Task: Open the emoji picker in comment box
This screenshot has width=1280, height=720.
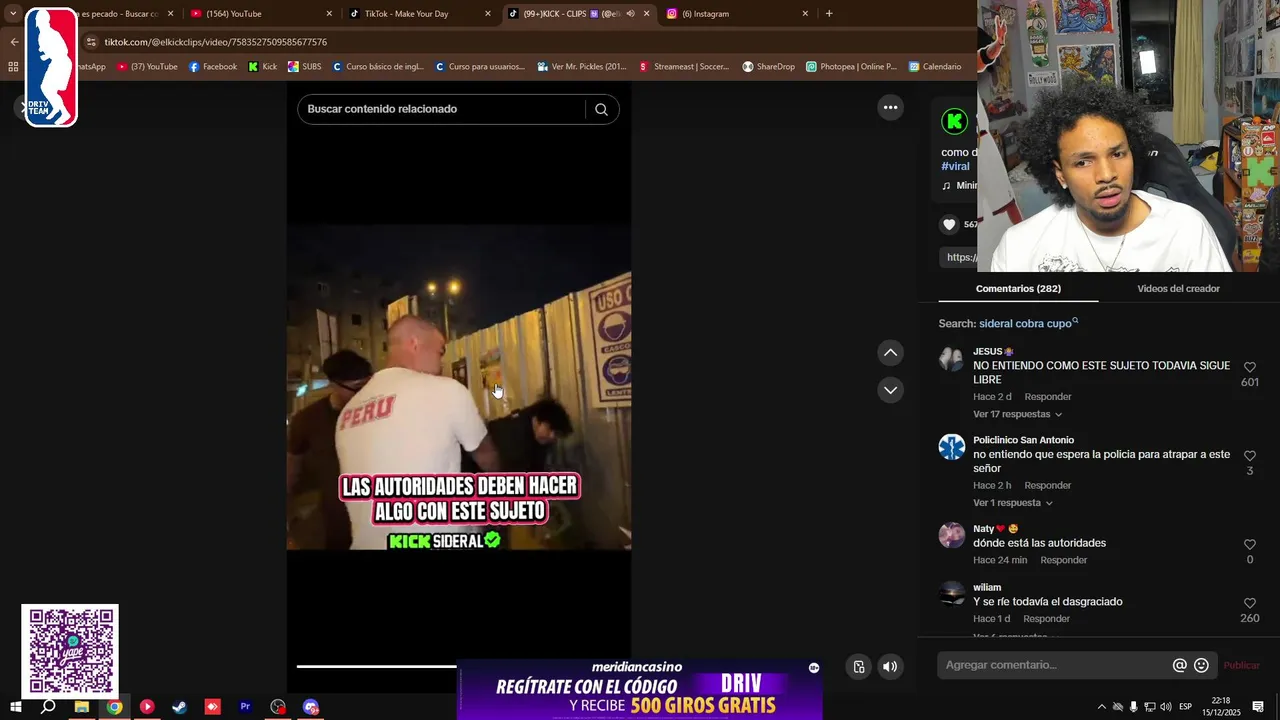Action: click(x=1201, y=665)
